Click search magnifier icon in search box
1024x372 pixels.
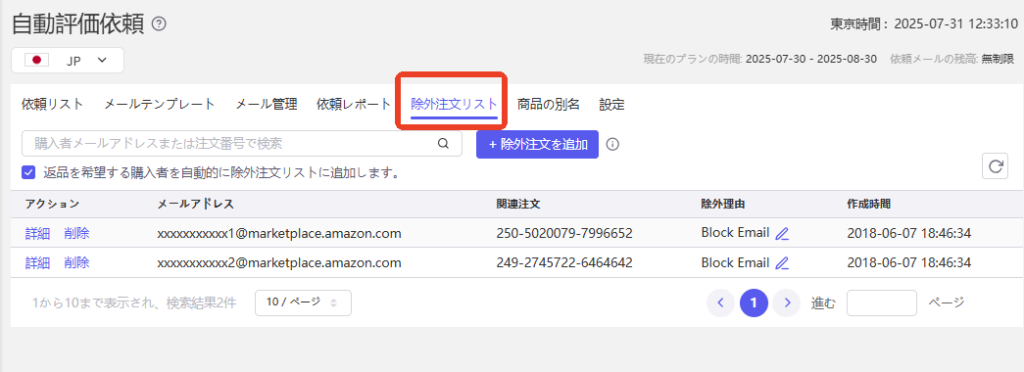point(443,144)
